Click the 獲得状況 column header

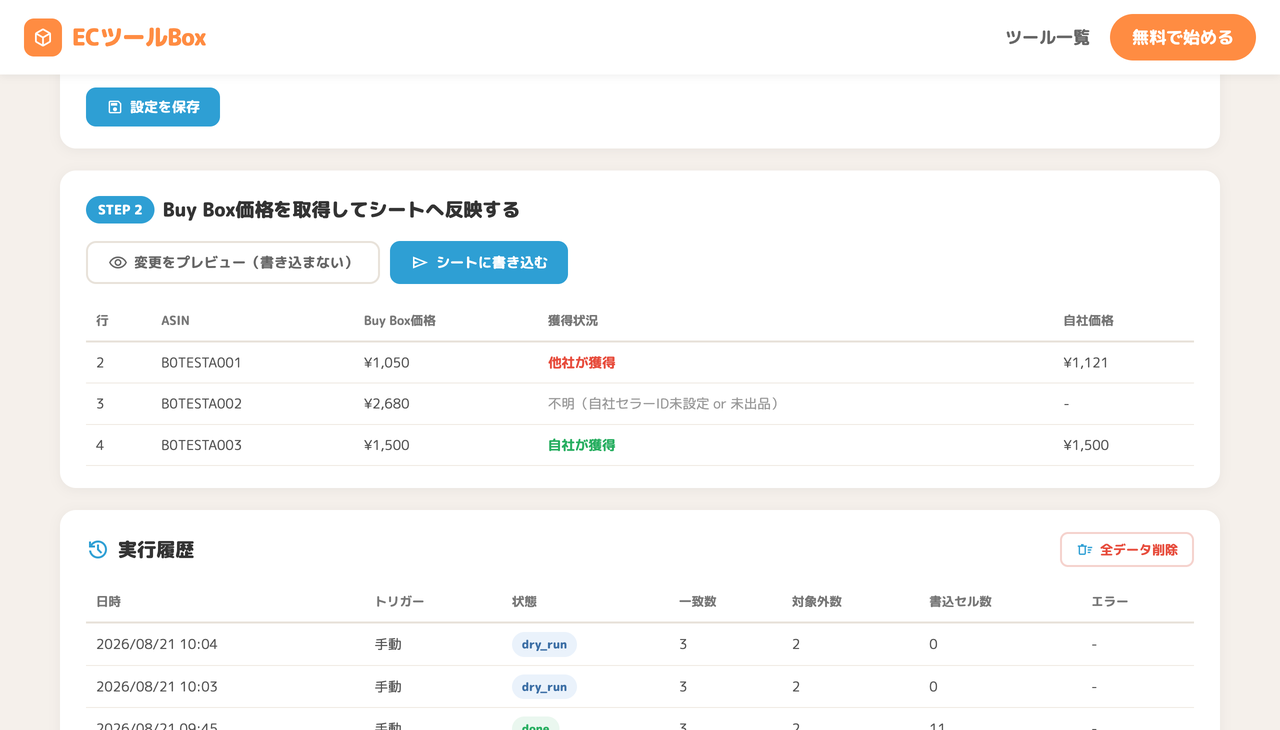pyautogui.click(x=573, y=321)
